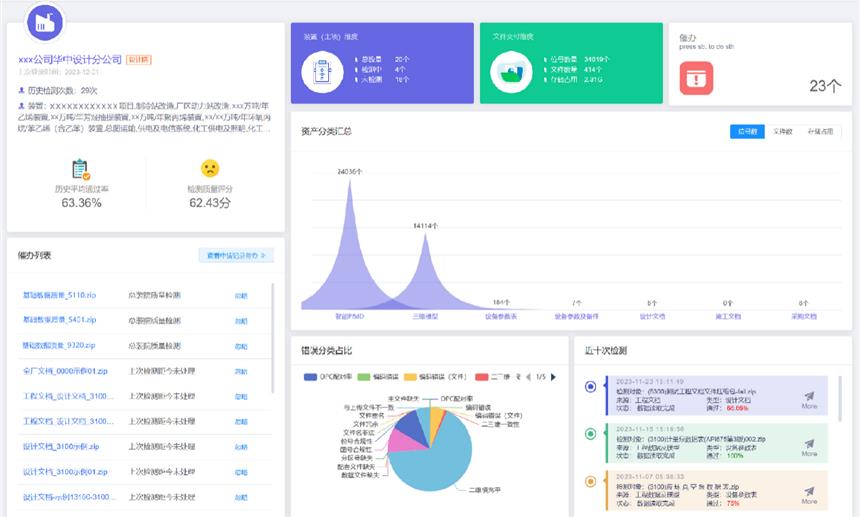Click the clipboard icon above 63.36%
The height and width of the screenshot is (517, 860).
pos(81,169)
